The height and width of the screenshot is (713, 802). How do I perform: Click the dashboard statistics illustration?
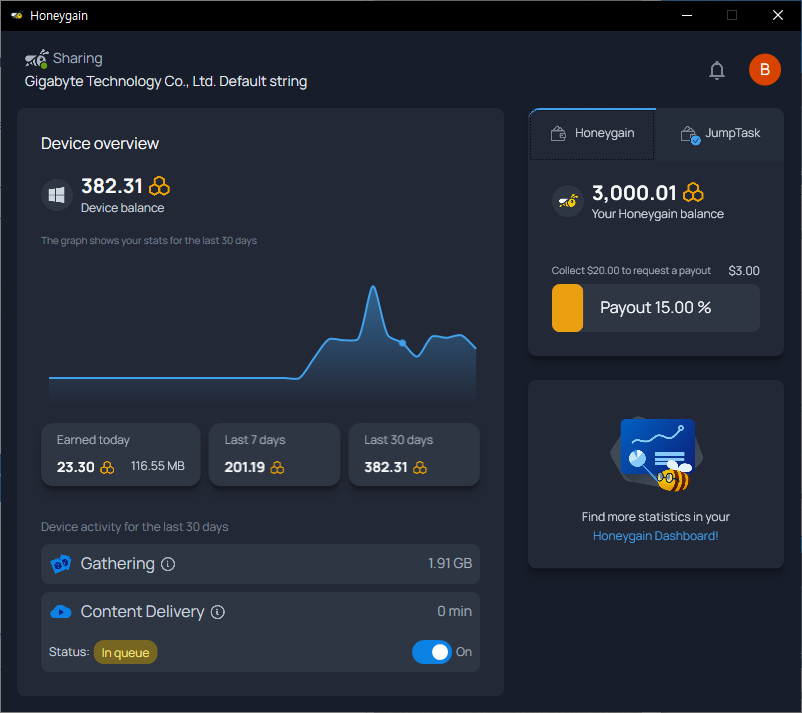[x=656, y=454]
